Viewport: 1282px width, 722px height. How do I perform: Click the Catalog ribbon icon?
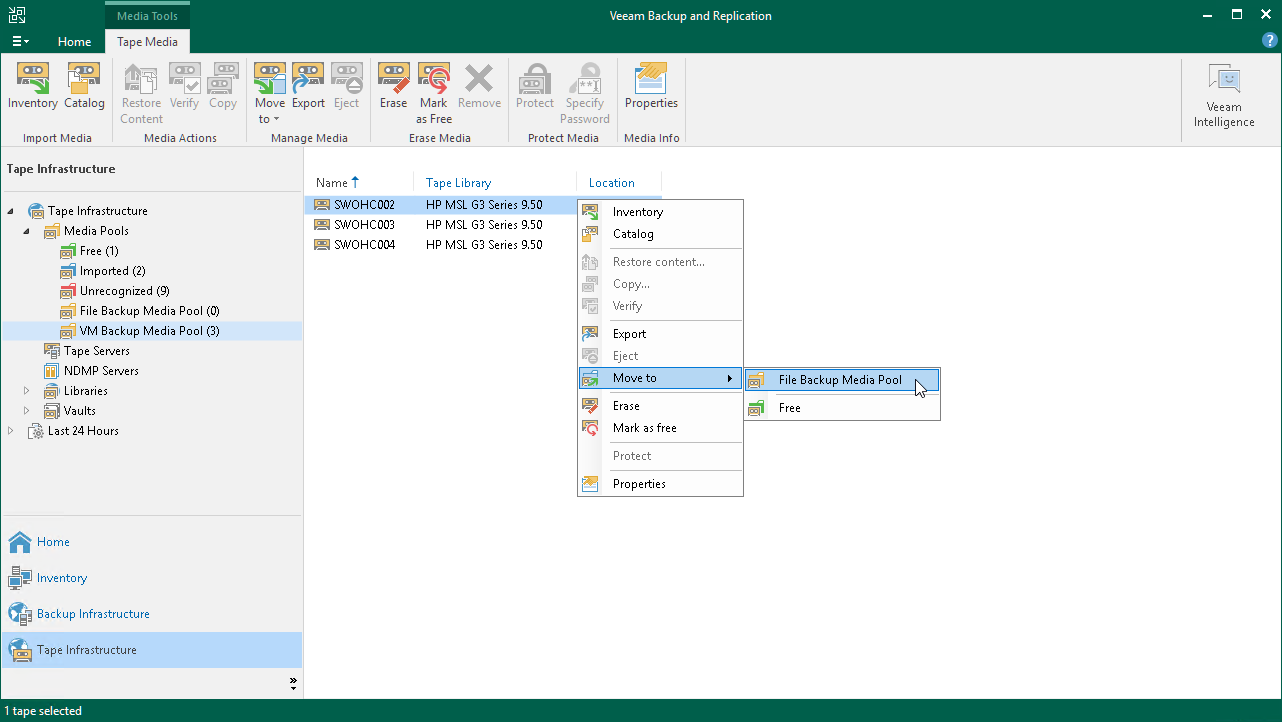click(84, 87)
